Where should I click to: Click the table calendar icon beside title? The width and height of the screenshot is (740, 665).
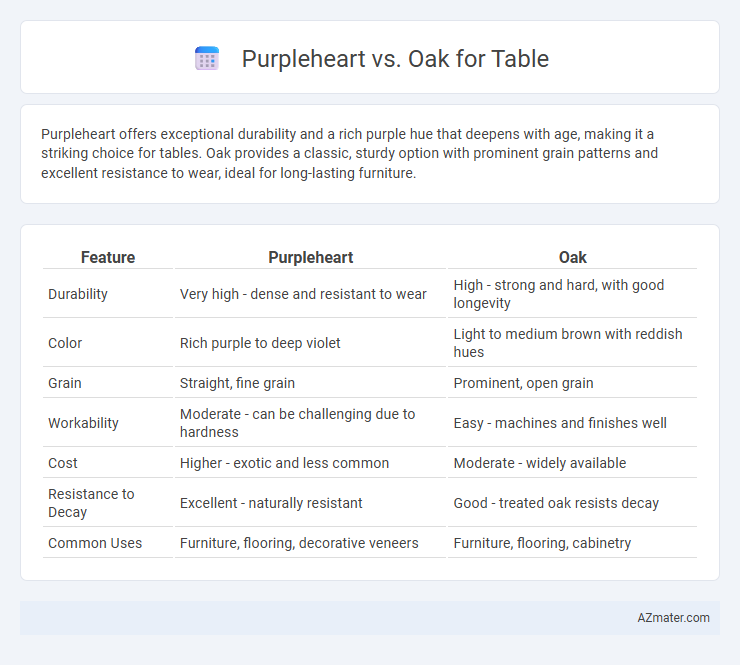point(207,59)
